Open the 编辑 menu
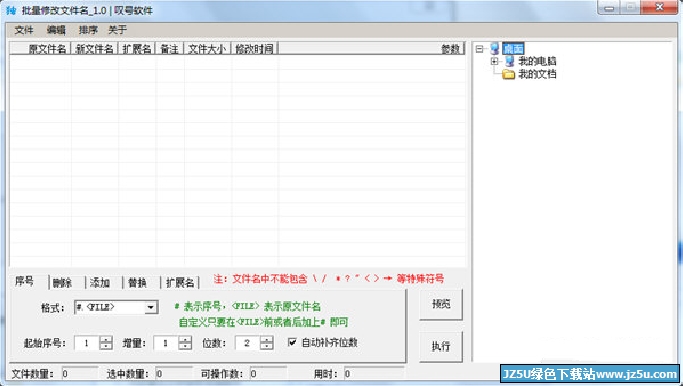This screenshot has height=386, width=683. (56, 30)
